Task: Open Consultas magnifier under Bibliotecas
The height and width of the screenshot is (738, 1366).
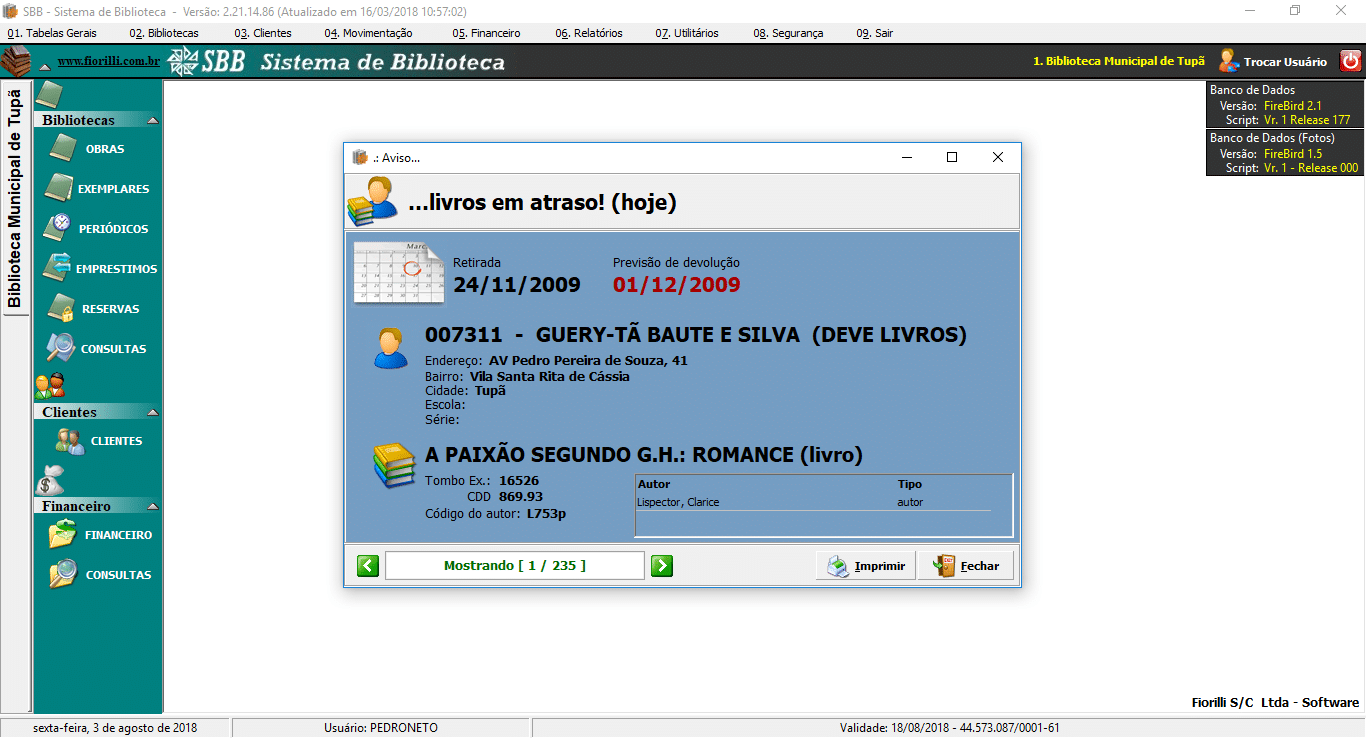Action: point(61,349)
